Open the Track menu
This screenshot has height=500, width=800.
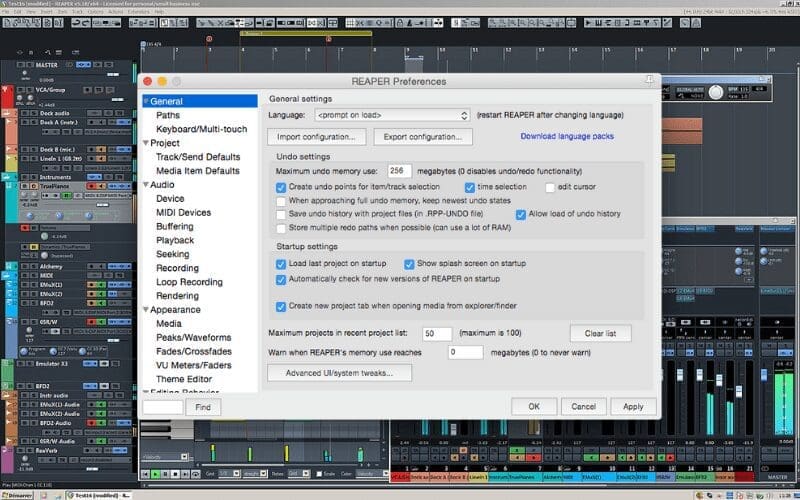click(77, 11)
